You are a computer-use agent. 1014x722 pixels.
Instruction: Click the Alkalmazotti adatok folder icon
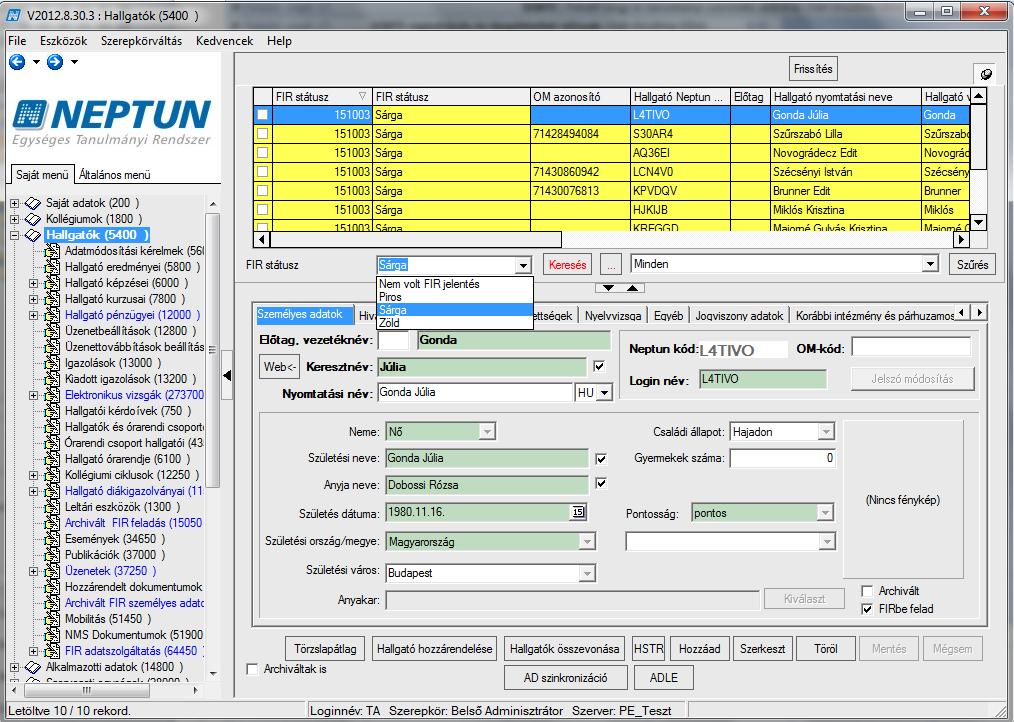32,667
